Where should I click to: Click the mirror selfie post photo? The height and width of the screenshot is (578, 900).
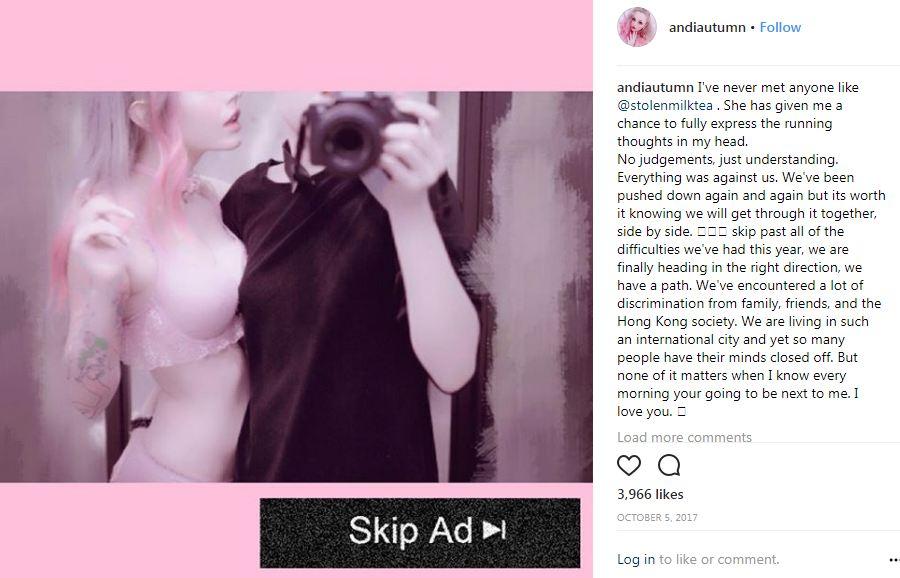(296, 286)
